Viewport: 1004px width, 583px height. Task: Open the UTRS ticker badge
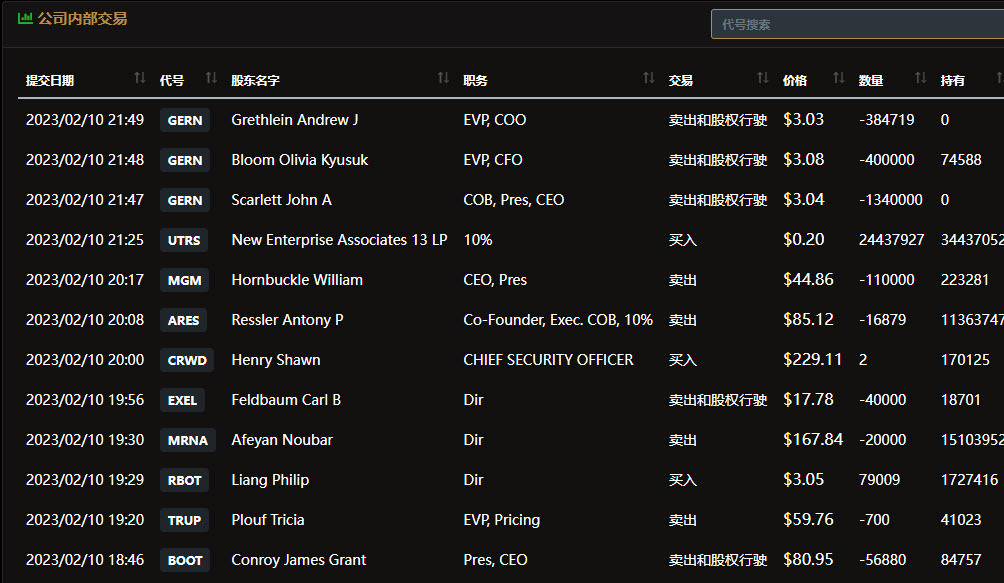[184, 240]
